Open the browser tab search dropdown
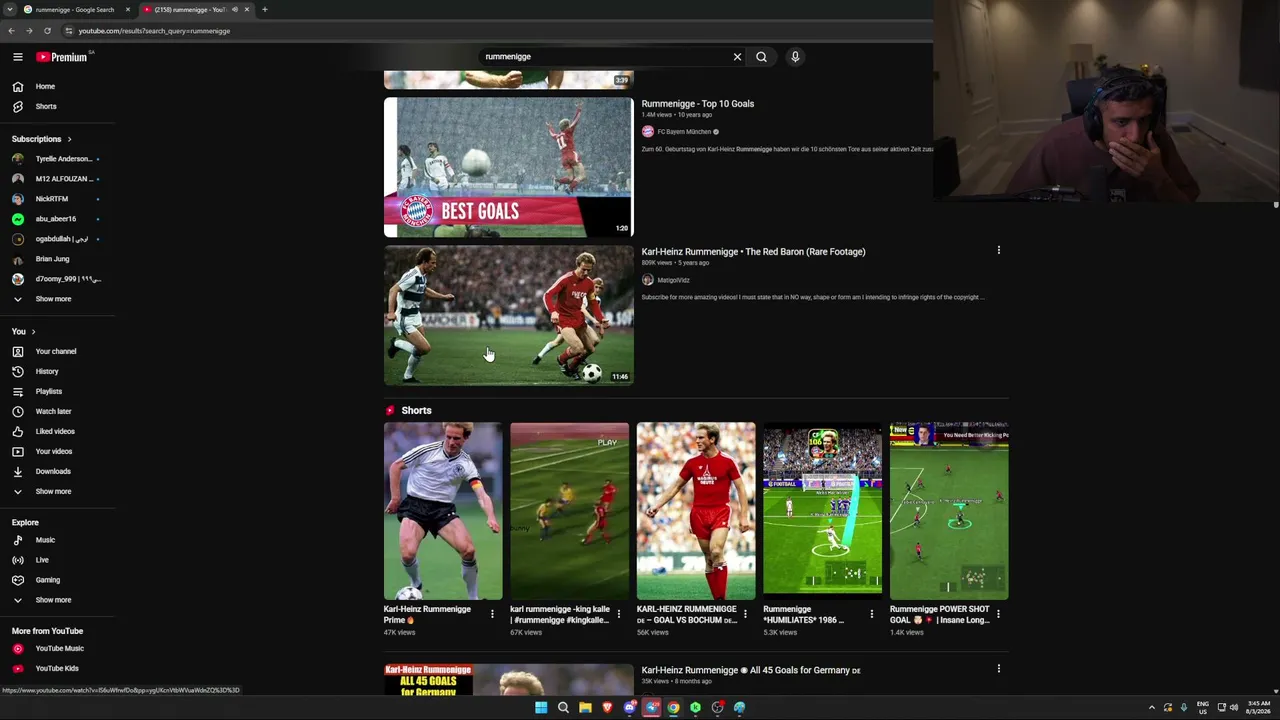Screen dimensions: 1280x720 9,10
